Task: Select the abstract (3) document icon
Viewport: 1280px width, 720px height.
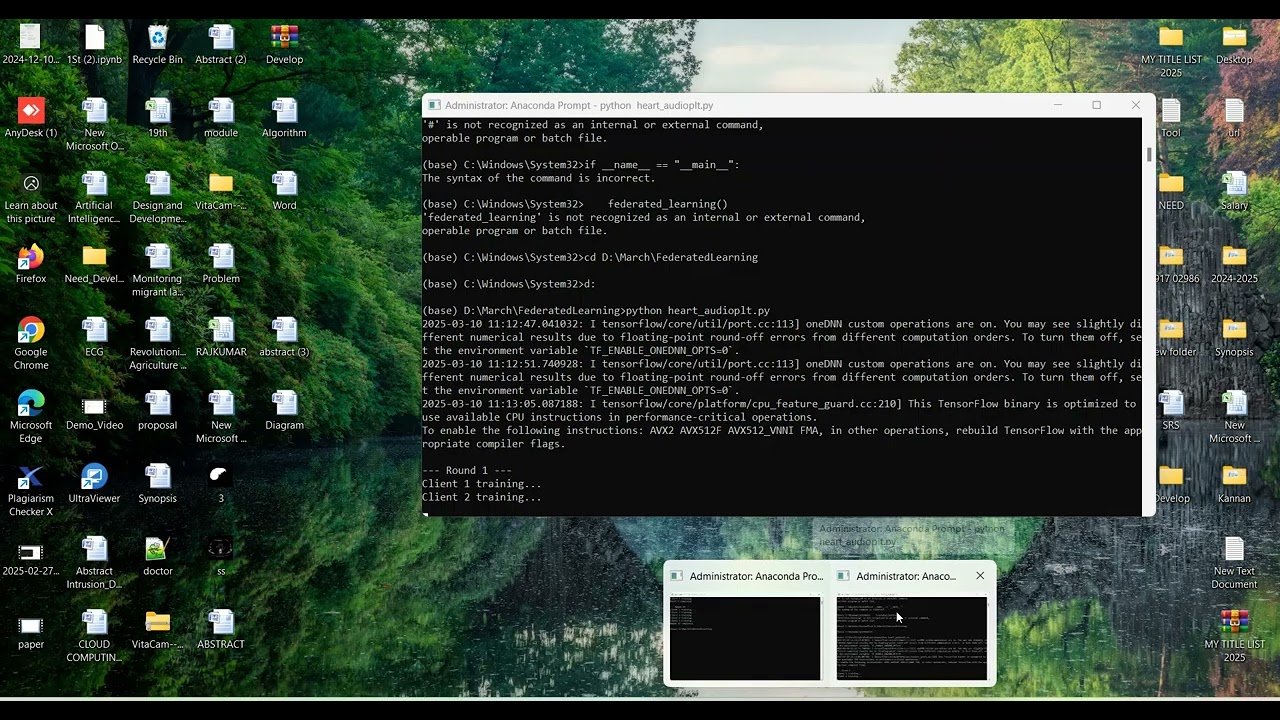Action: (284, 337)
